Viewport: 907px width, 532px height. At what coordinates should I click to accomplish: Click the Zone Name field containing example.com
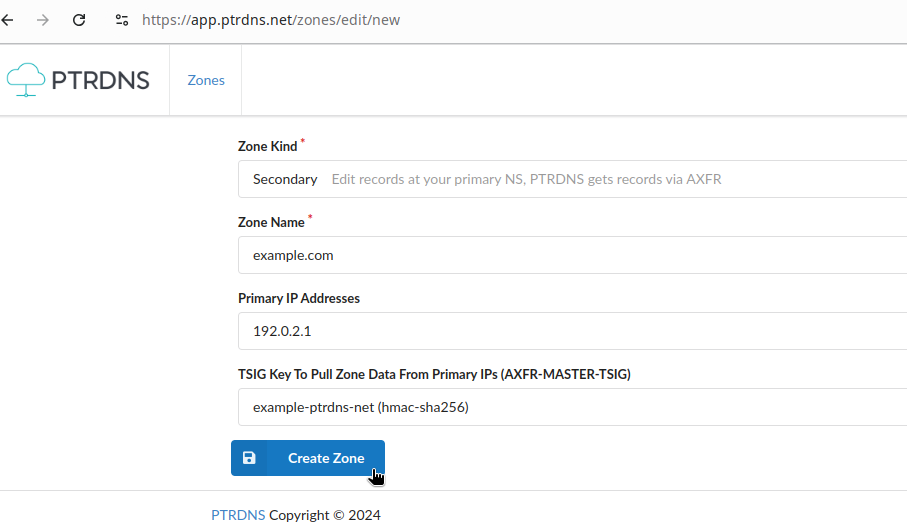click(x=573, y=255)
